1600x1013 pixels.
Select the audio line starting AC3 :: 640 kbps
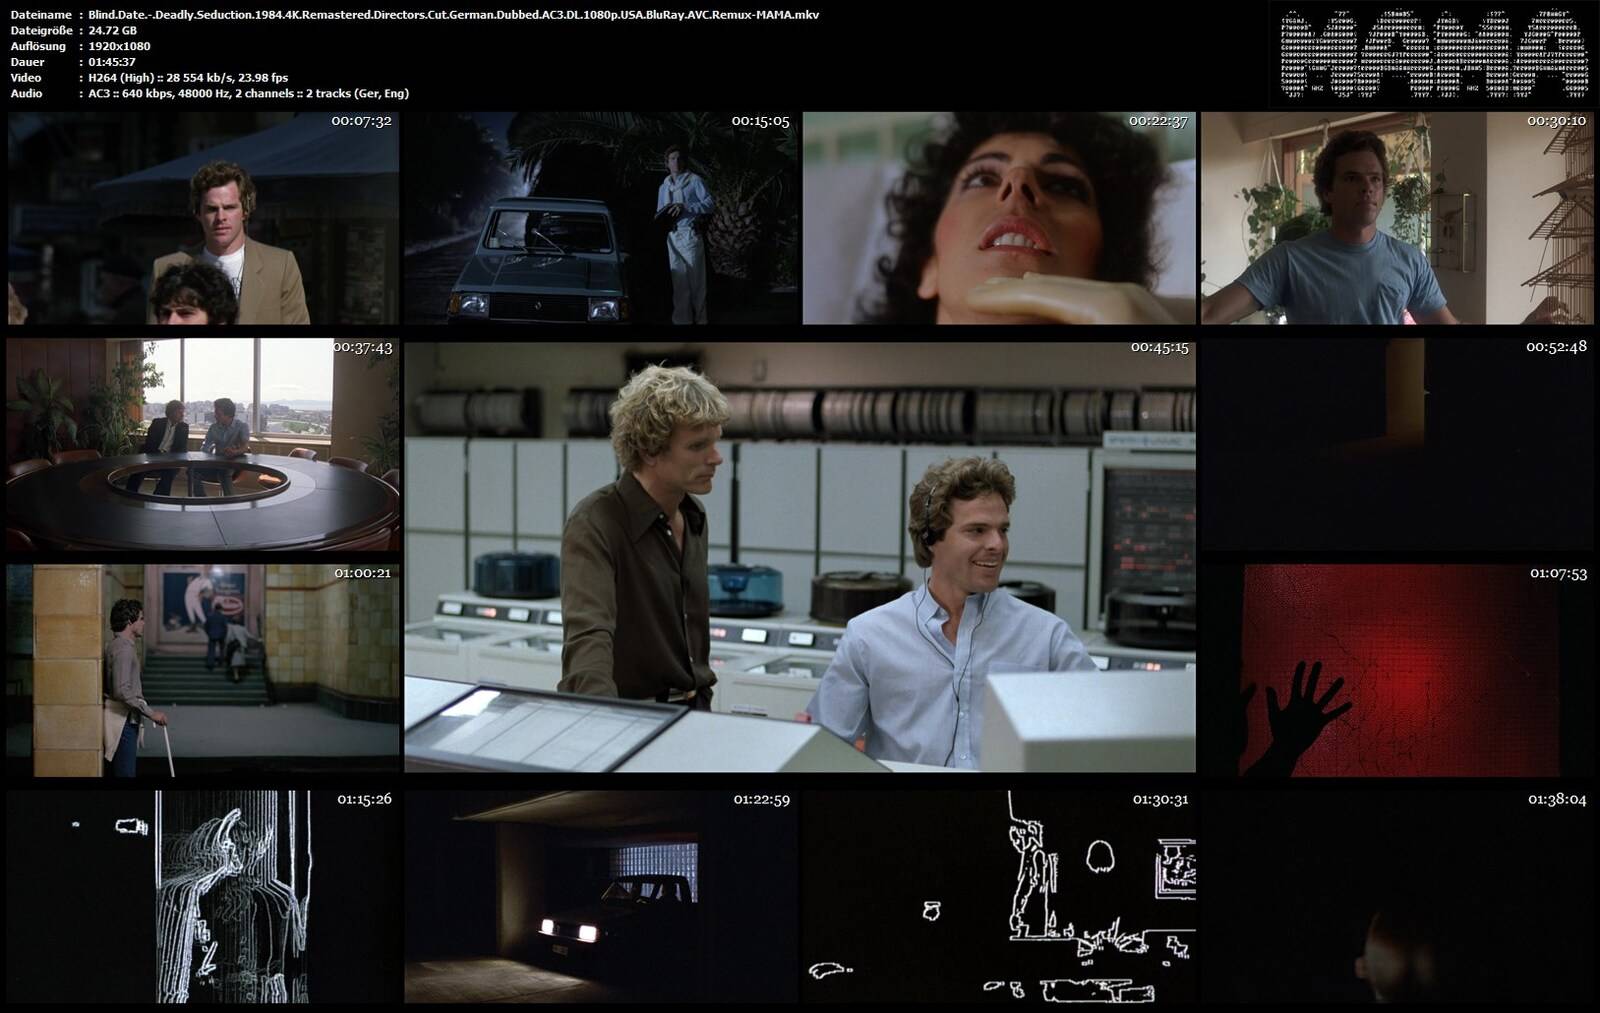[x=248, y=93]
